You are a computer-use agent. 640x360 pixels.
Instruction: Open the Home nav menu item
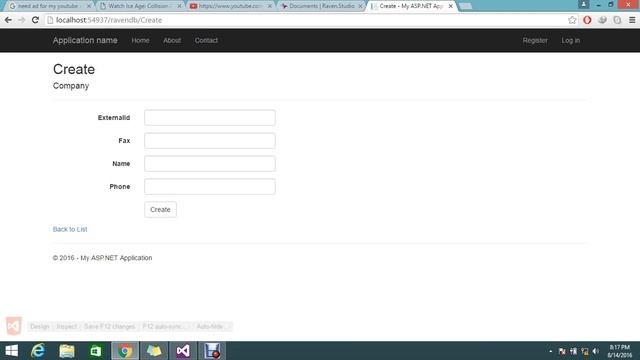[x=140, y=40]
